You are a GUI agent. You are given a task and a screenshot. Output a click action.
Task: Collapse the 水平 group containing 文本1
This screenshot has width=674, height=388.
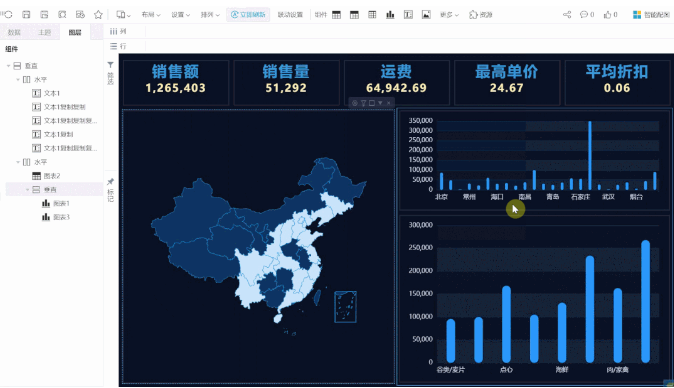point(18,79)
